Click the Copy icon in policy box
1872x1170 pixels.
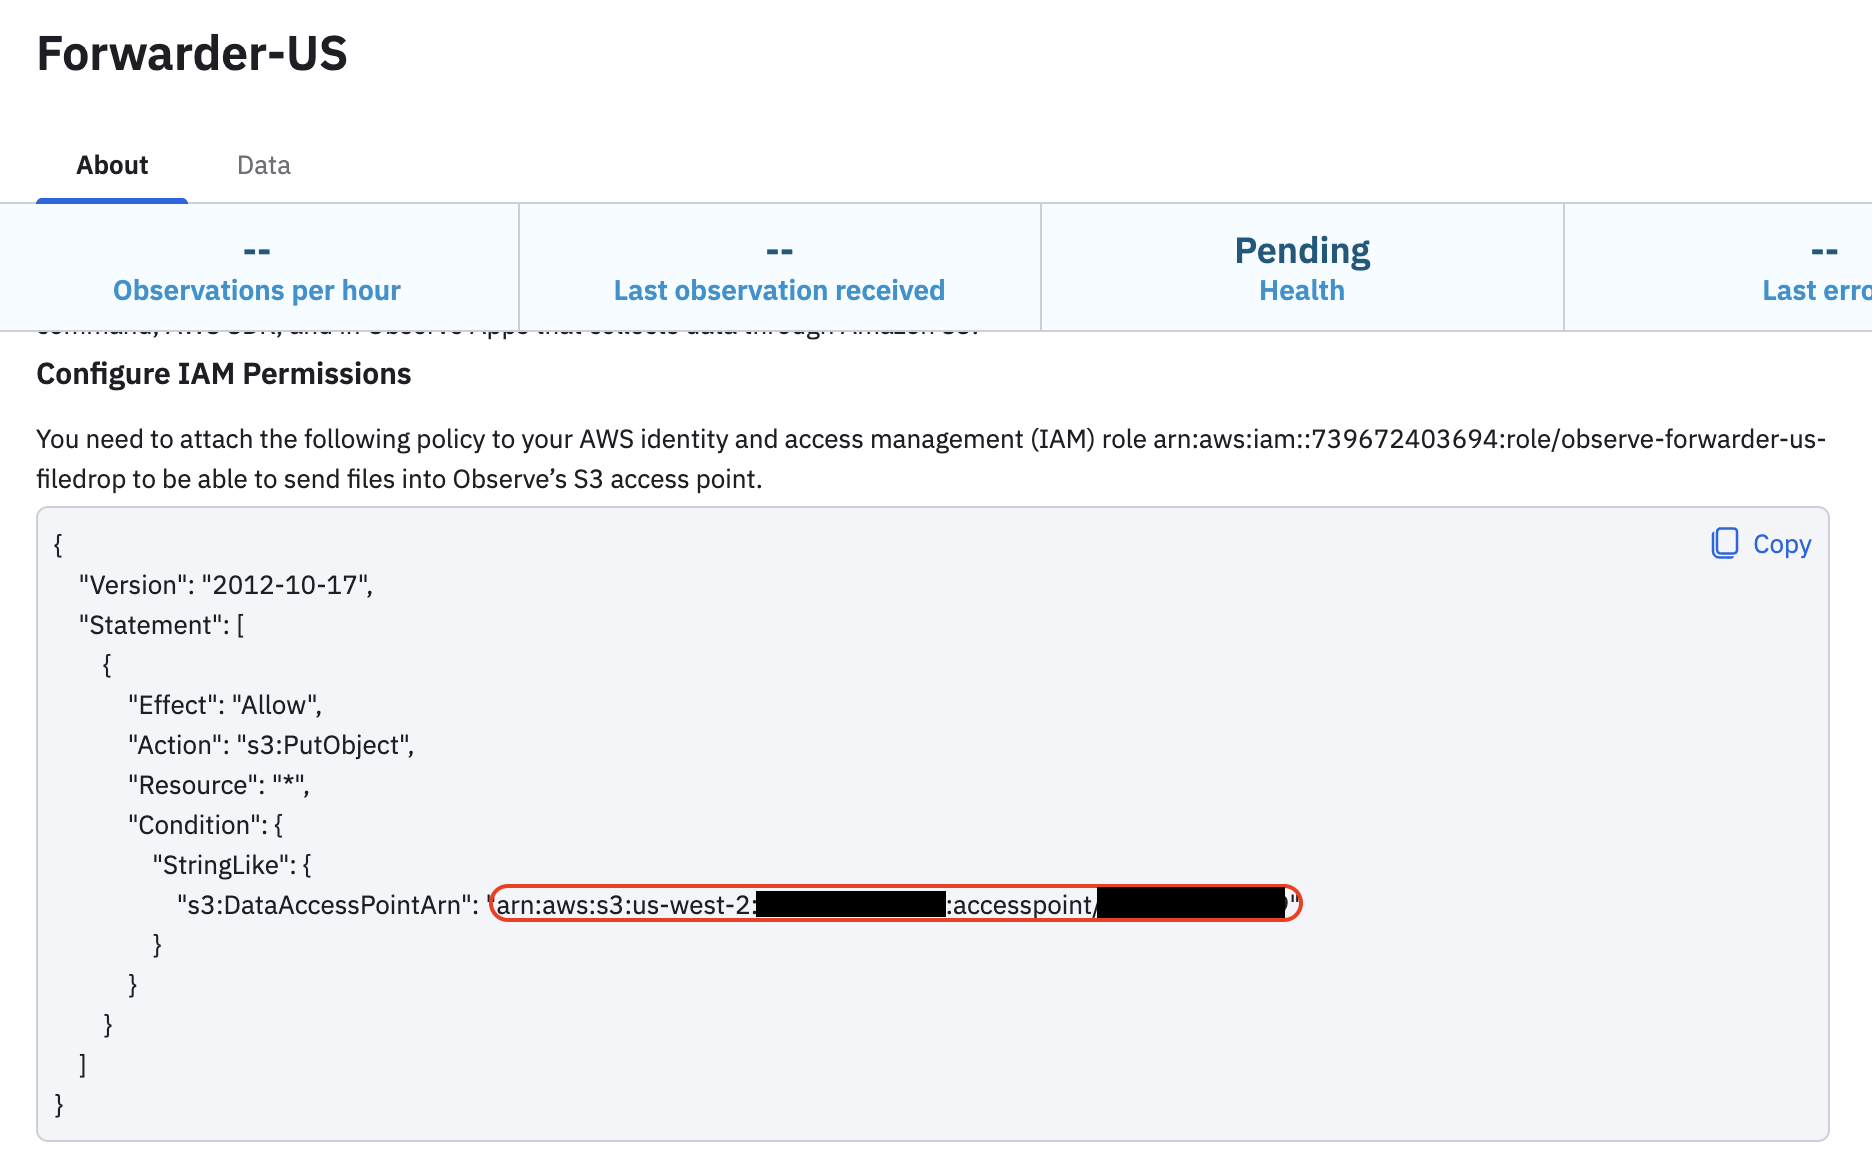pos(1724,543)
